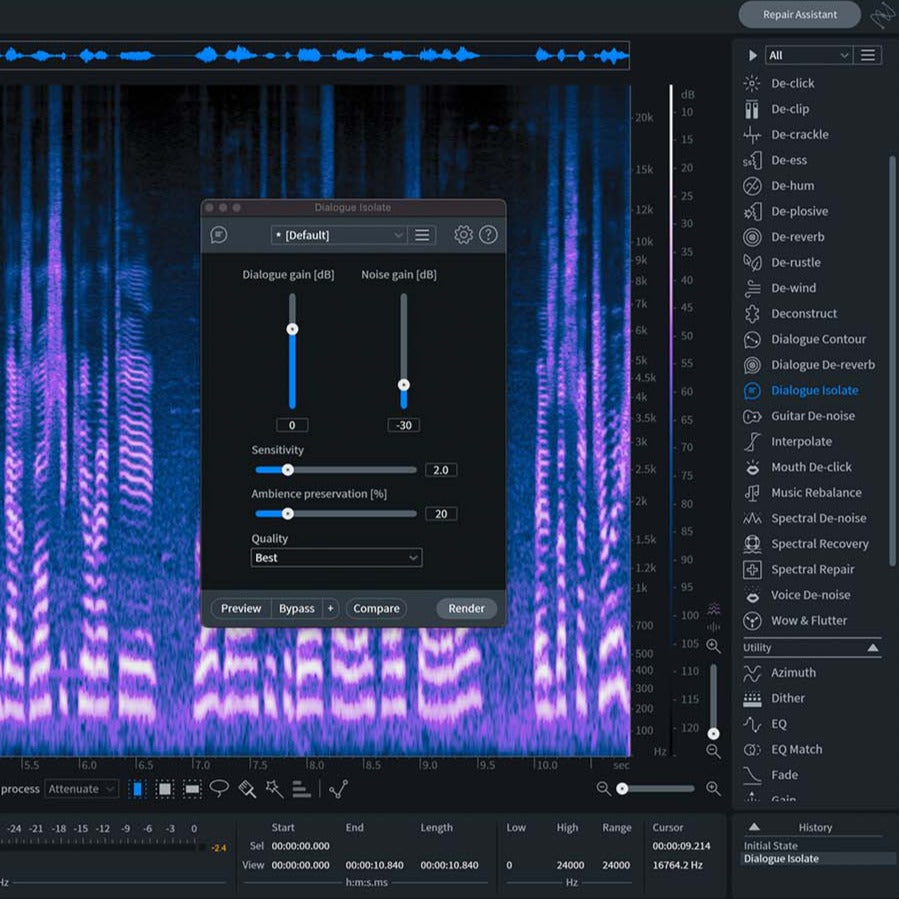
Task: Select the Lasso selection tool
Action: [x=219, y=788]
